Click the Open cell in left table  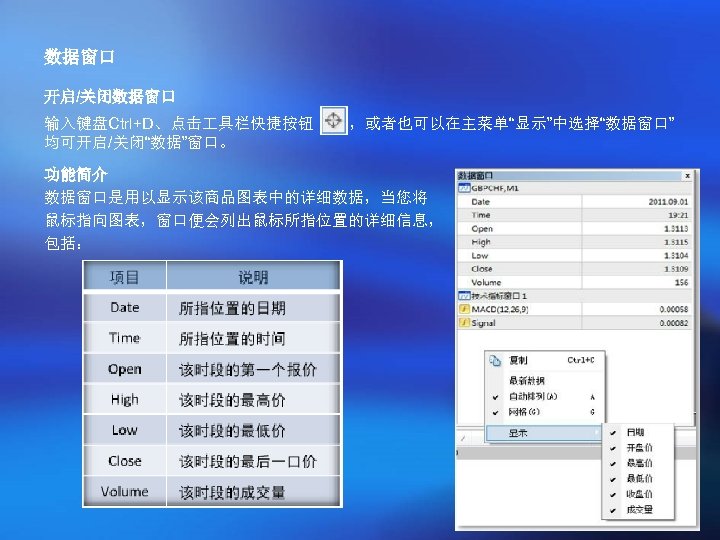tap(124, 369)
